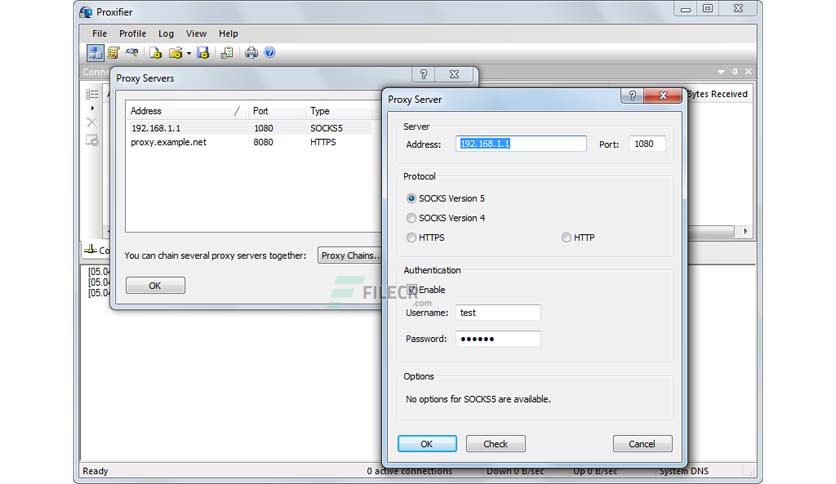The image size is (836, 484).
Task: Open Proxification Rules from toolbar
Action: point(113,52)
